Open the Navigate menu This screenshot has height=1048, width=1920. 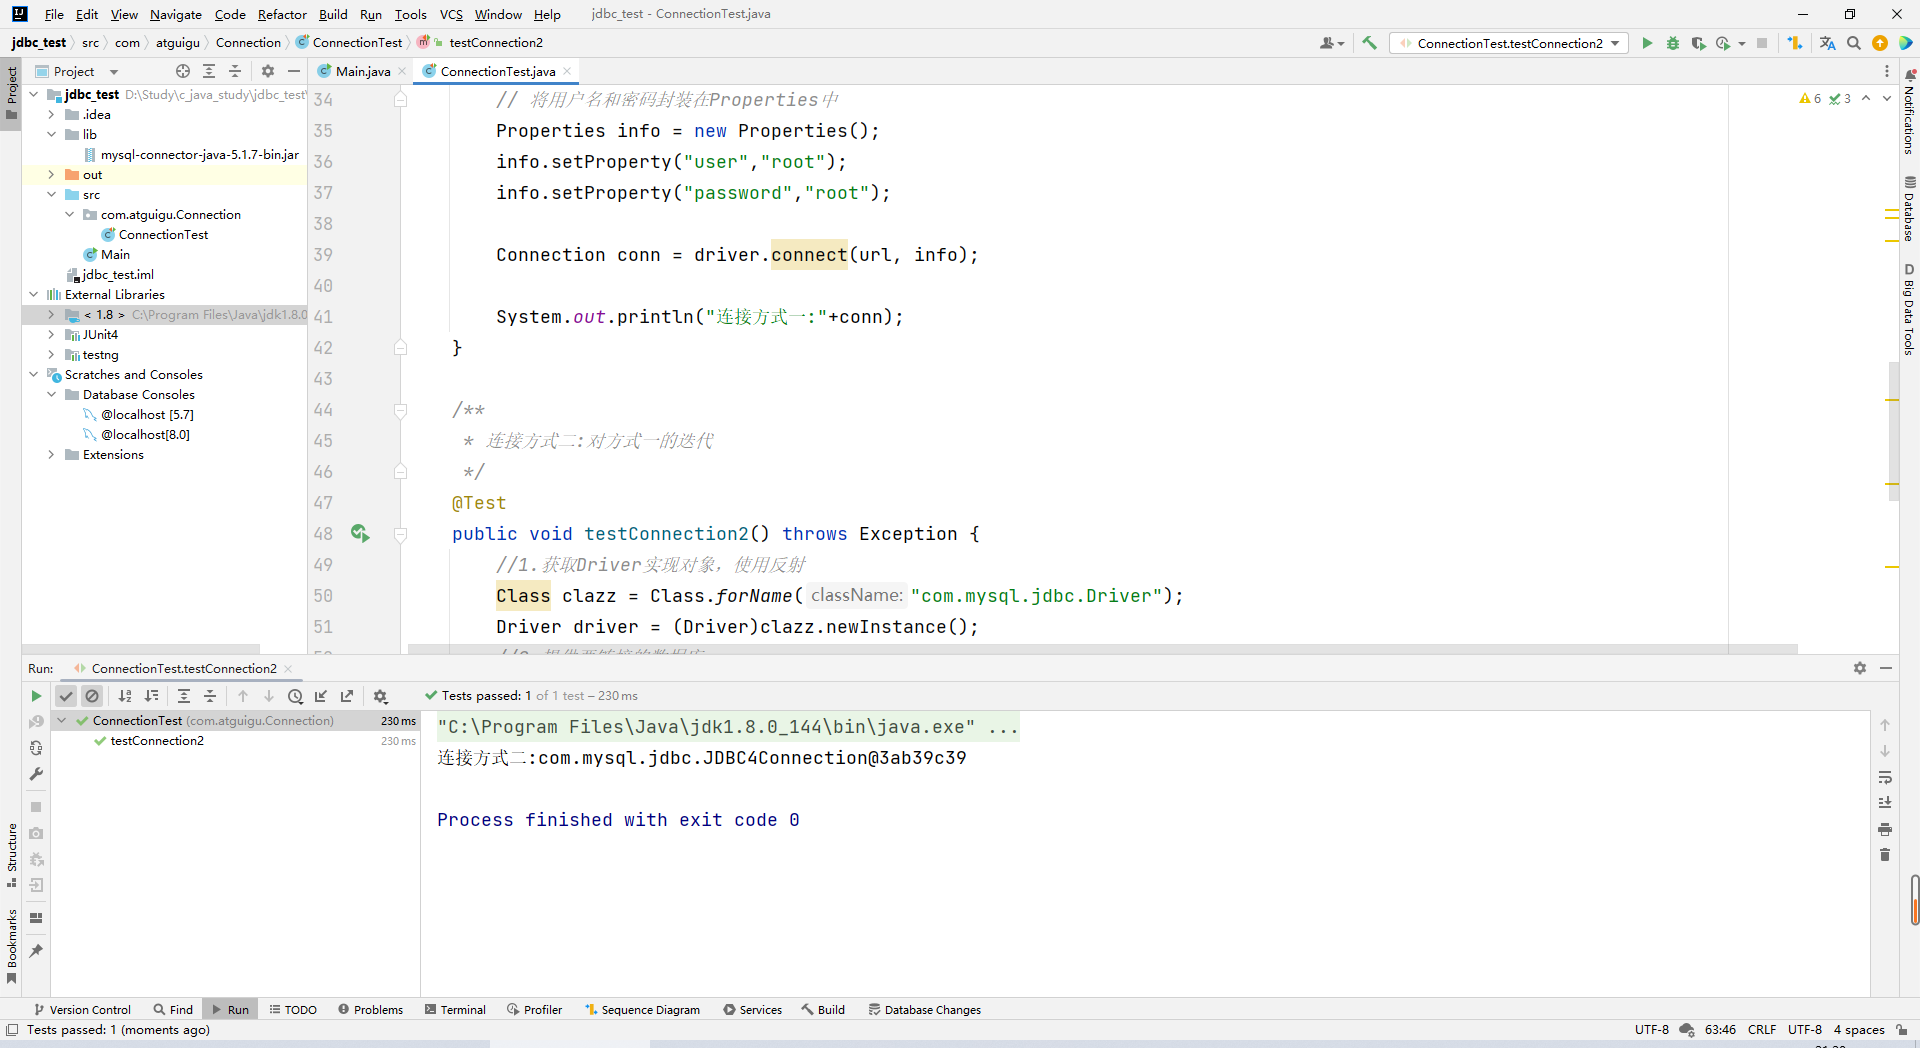tap(176, 14)
